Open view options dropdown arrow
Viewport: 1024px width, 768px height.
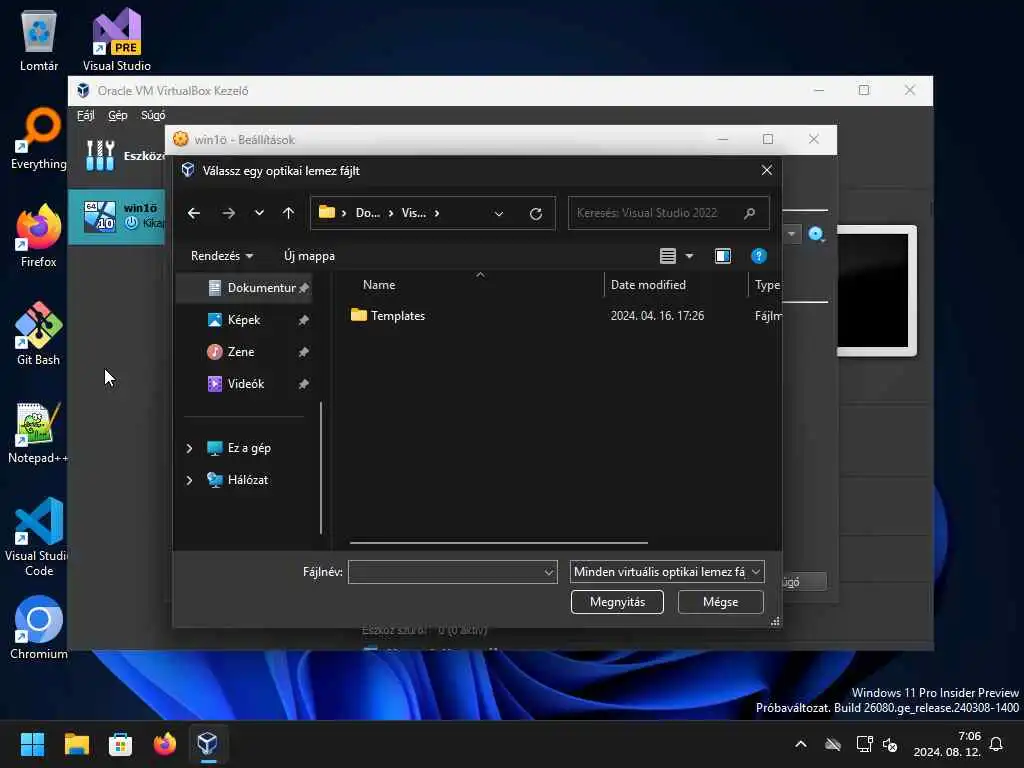[689, 256]
